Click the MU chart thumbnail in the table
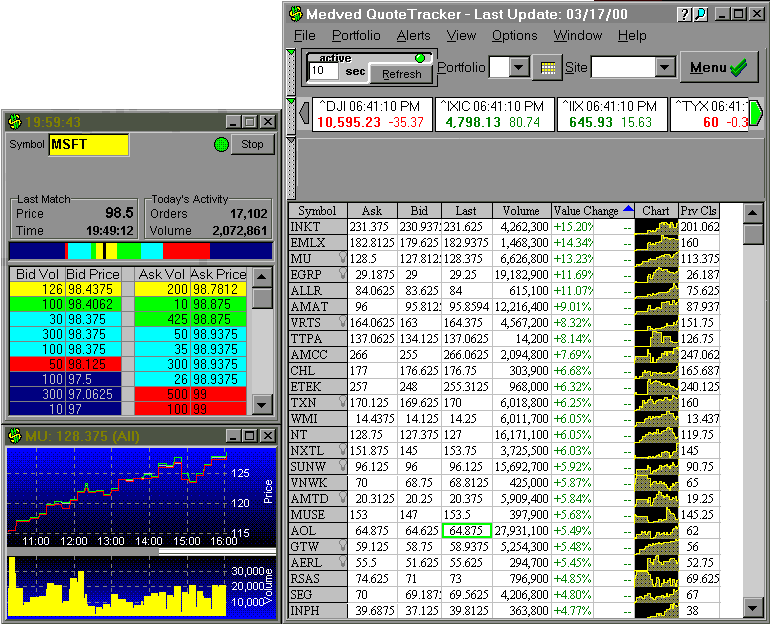Screen dimensions: 770x624 coord(656,257)
